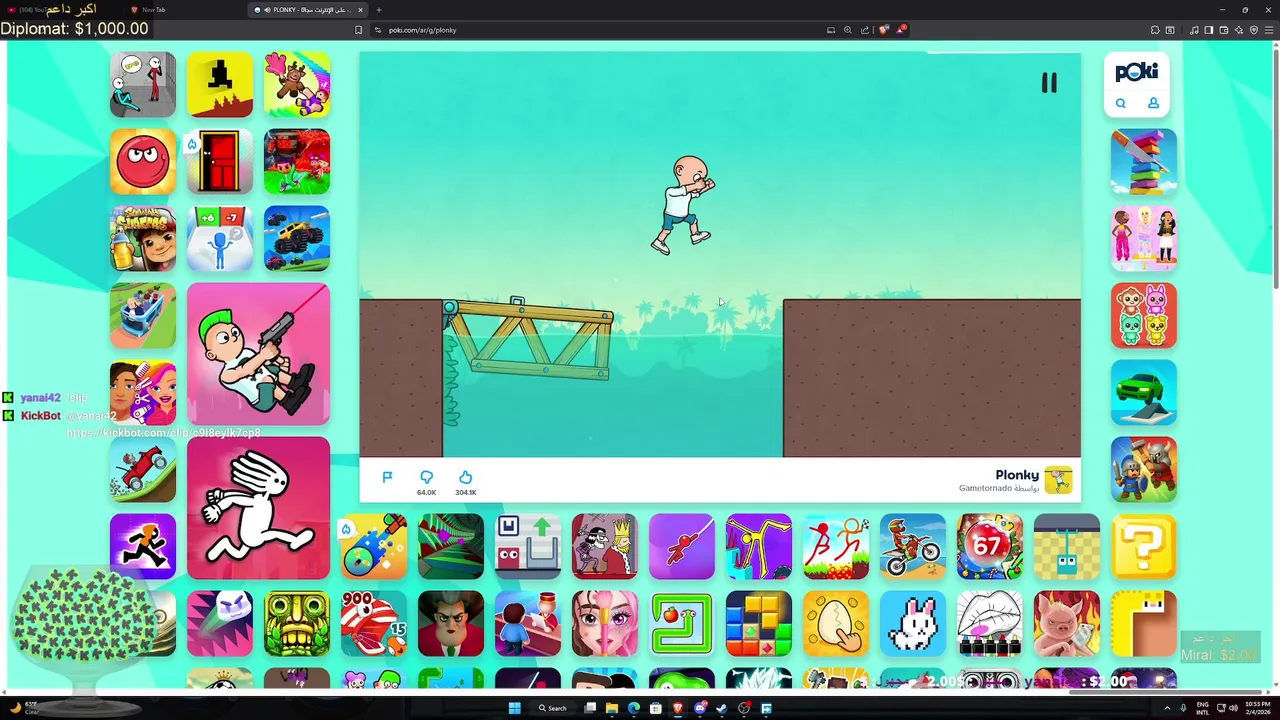Open the green mohawk gunman game
1280x720 pixels.
(x=258, y=354)
